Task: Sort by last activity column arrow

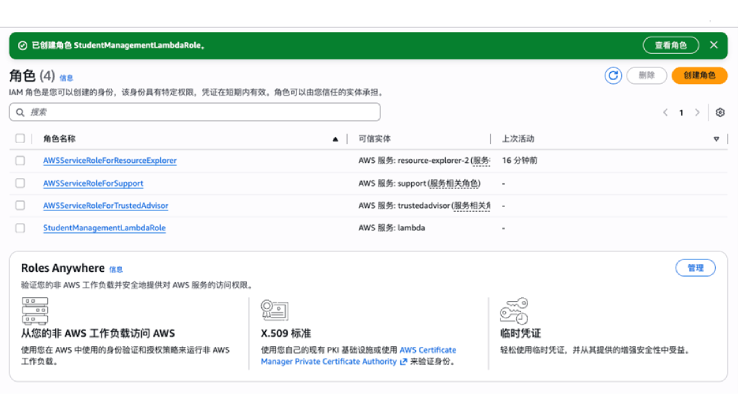Action: coord(716,139)
